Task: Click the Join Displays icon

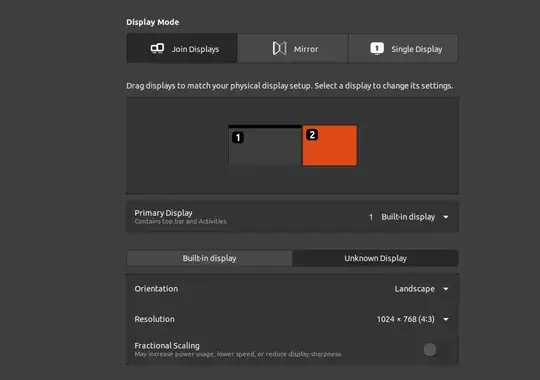Action: pos(157,48)
